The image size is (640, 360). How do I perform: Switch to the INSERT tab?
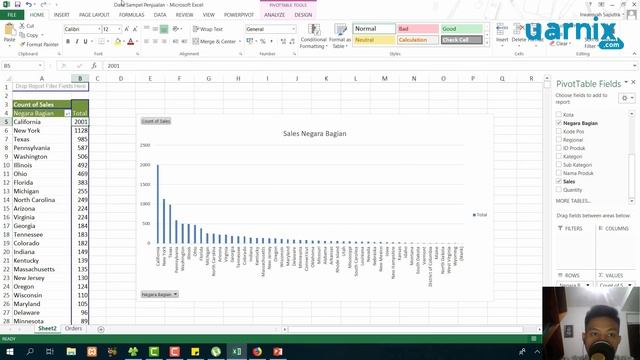click(62, 15)
